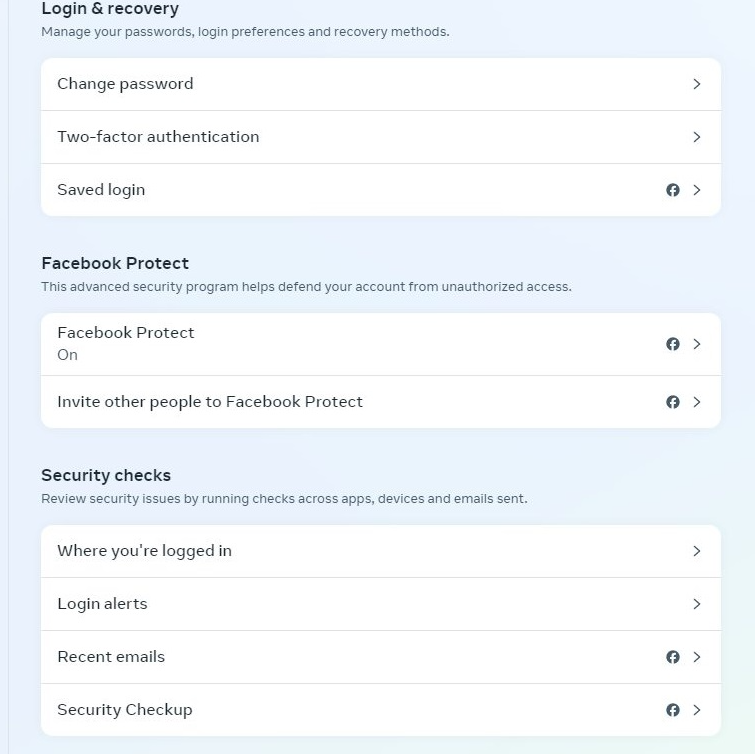Open Change password settings
Image resolution: width=755 pixels, height=755 pixels.
coord(381,84)
